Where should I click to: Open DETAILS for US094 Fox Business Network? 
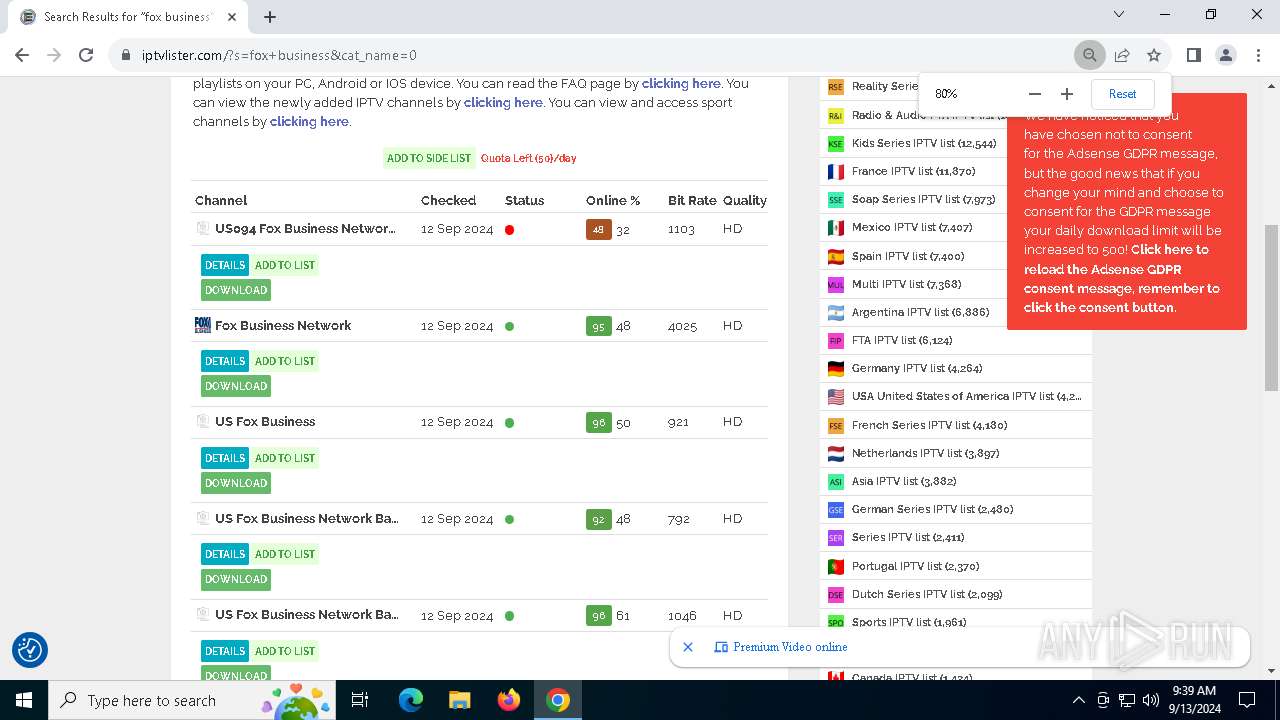tap(225, 265)
